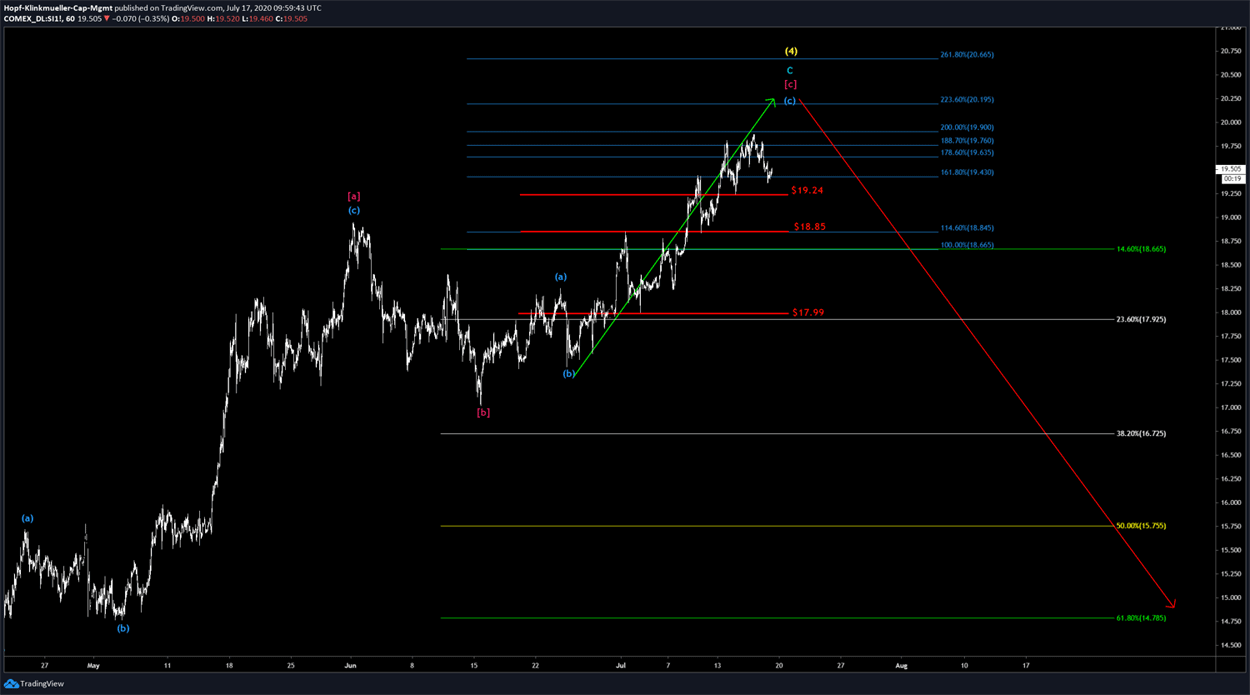The height and width of the screenshot is (695, 1250).
Task: Click the red downward arrow tip near 14.785
Action: 1172,604
